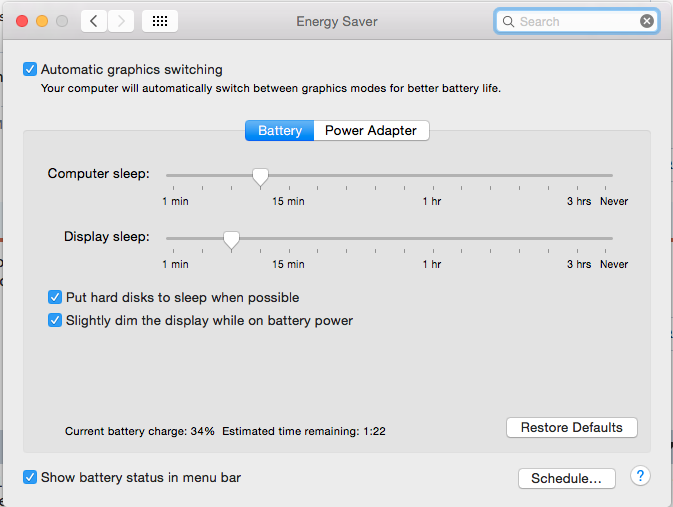The width and height of the screenshot is (673, 507).
Task: Uncheck Put hard disks to sleep when possible
Action: 55,297
